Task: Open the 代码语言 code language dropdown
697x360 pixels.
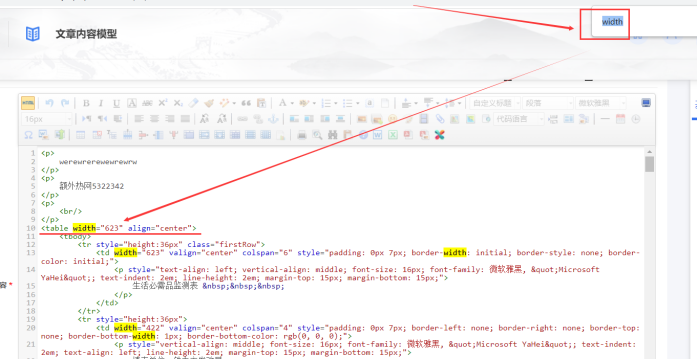Action: click(519, 119)
